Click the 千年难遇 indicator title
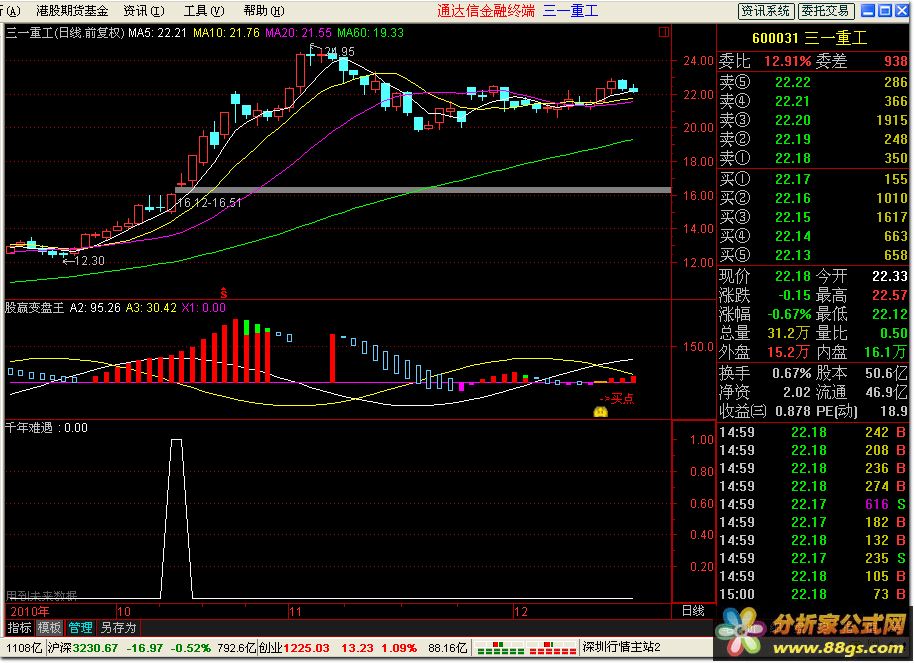Screen dimensions: 915x663 click(29, 428)
